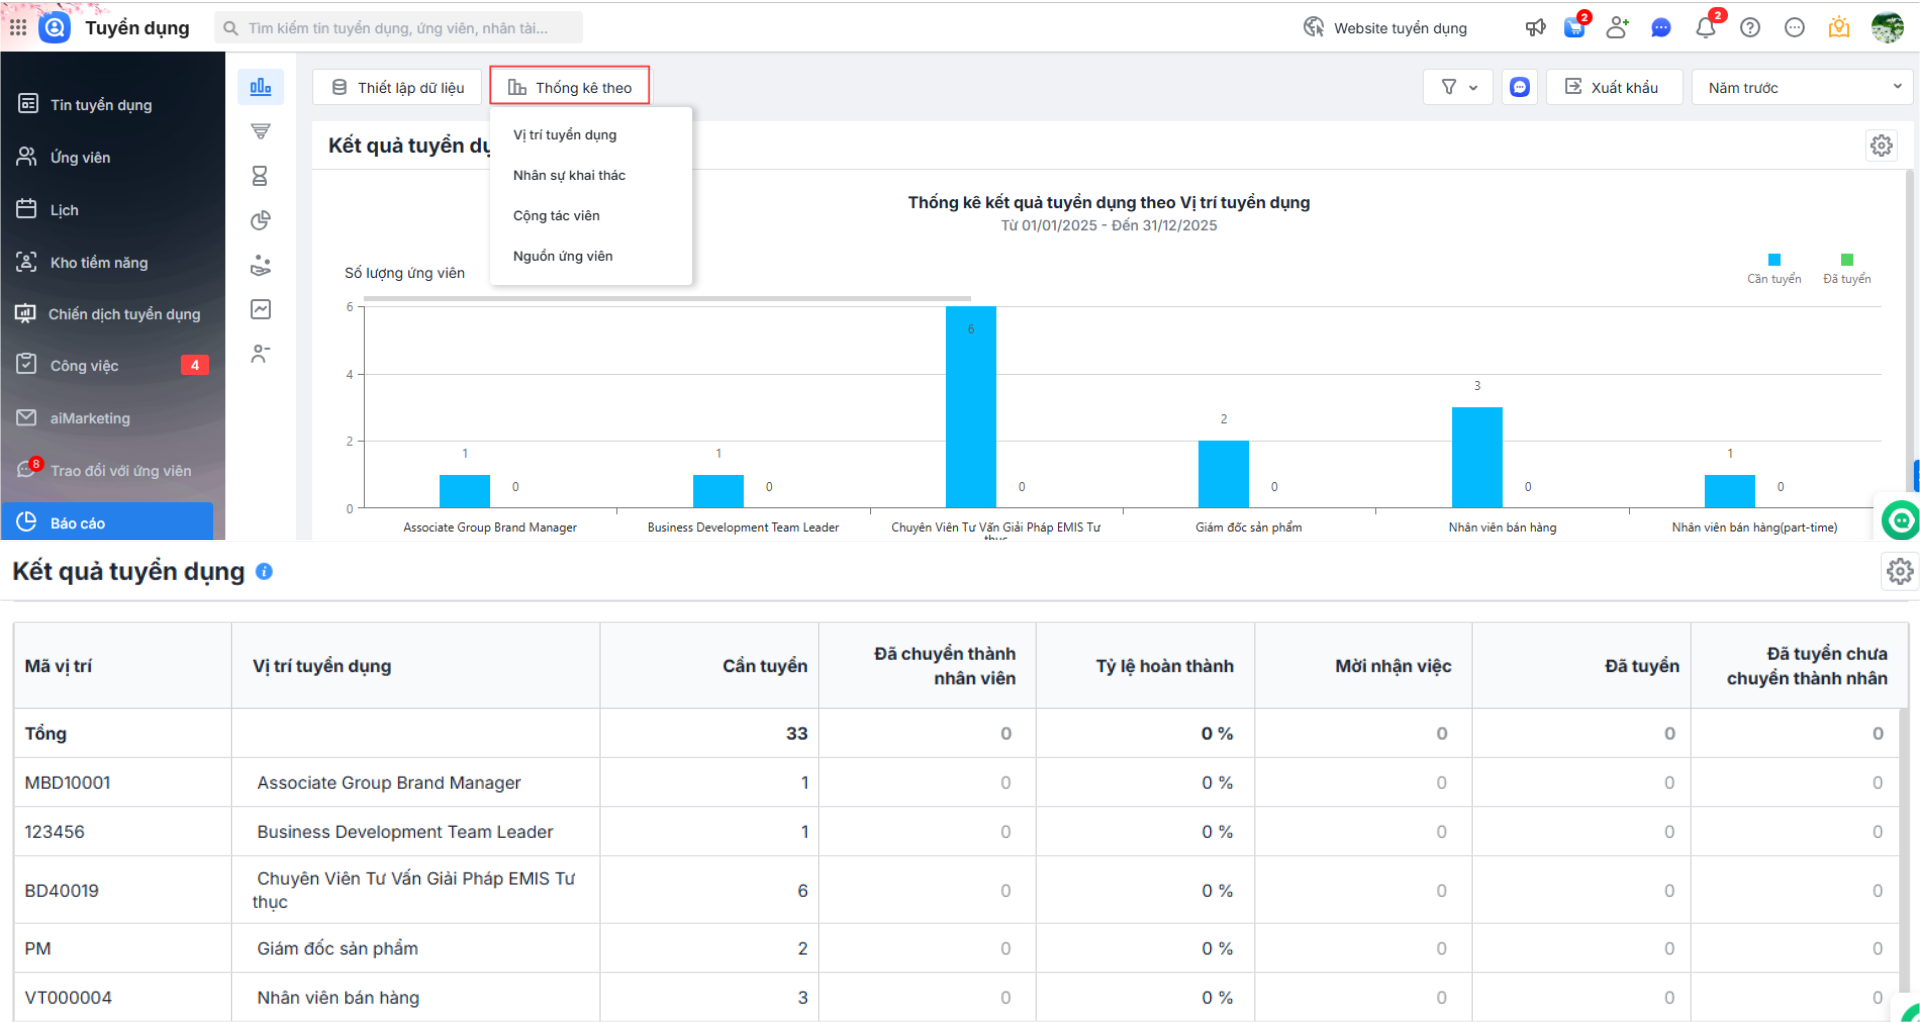Open the hourglass report icon

(x=260, y=176)
